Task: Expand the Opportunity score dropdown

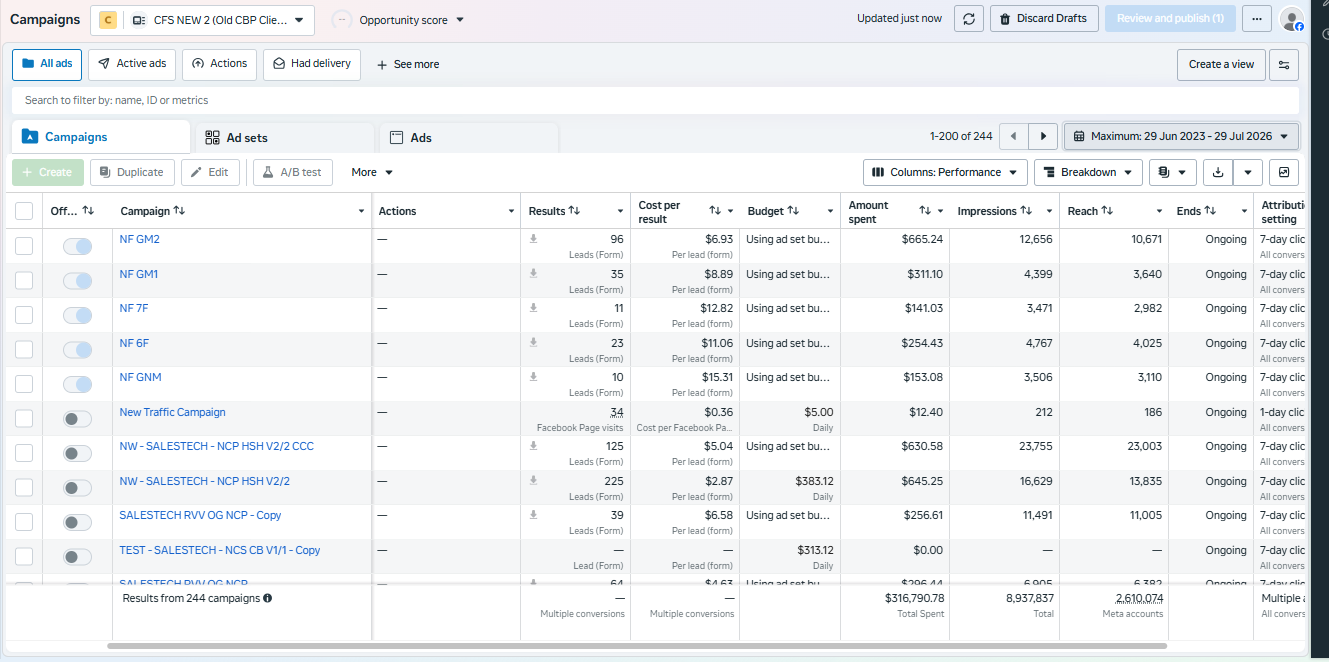Action: (x=399, y=20)
